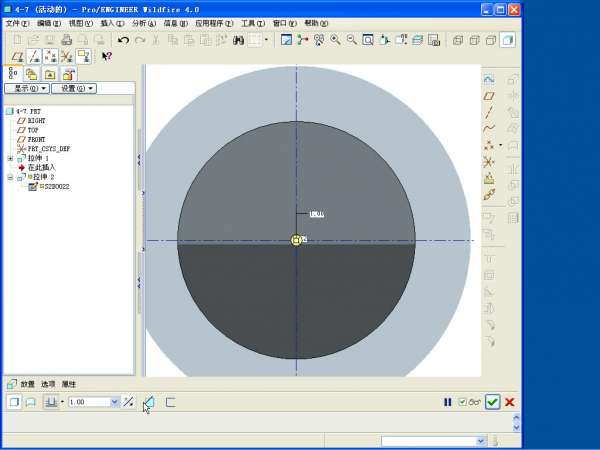Open the 放置 tab in the dashboard
Image resolution: width=600 pixels, height=450 pixels.
pos(28,384)
